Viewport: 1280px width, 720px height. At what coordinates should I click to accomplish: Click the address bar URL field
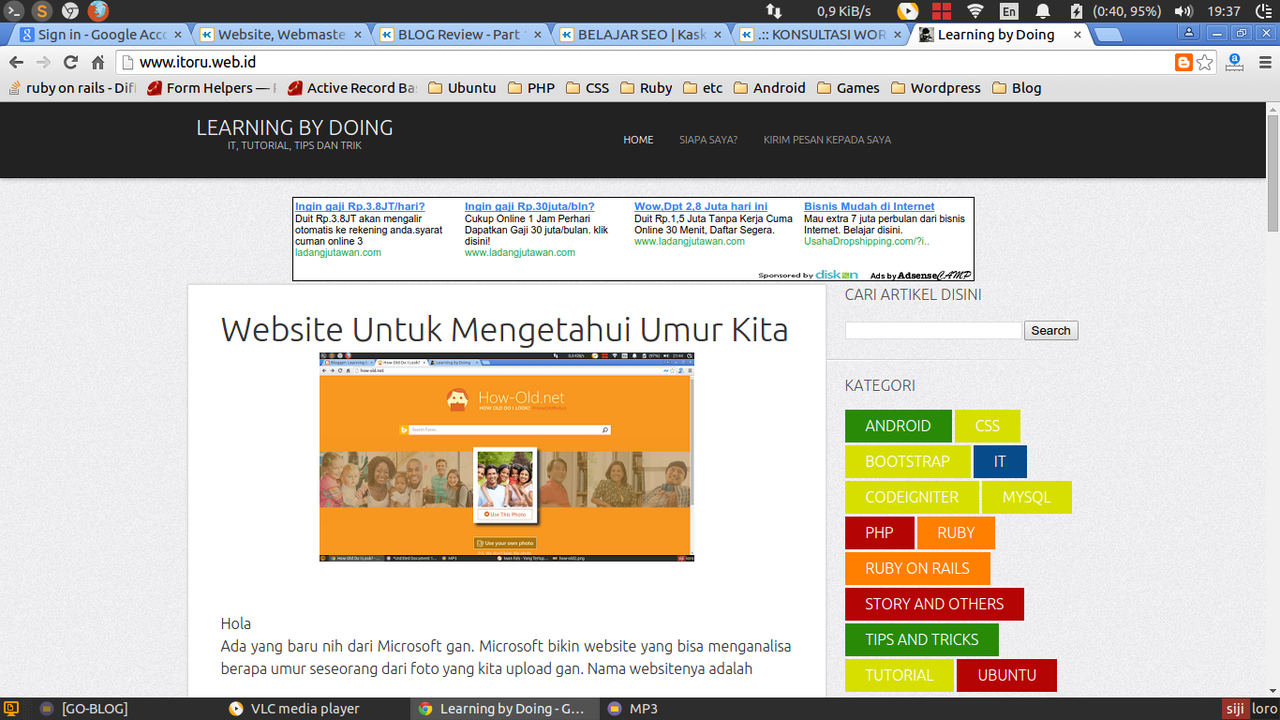[x=640, y=62]
